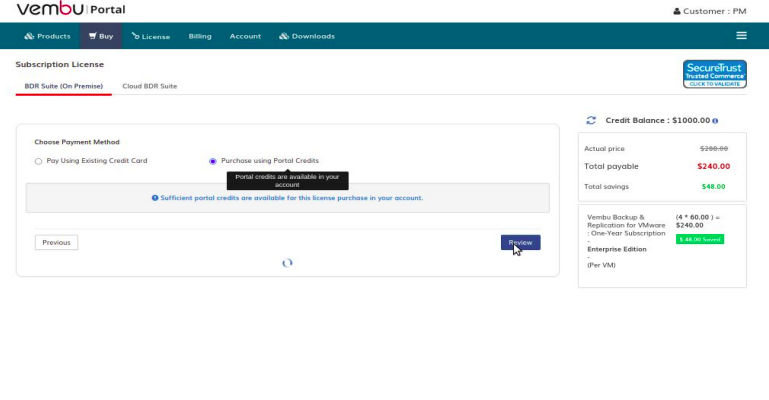Click the (4 * 60.00) = $240.00 calculation

click(x=697, y=221)
